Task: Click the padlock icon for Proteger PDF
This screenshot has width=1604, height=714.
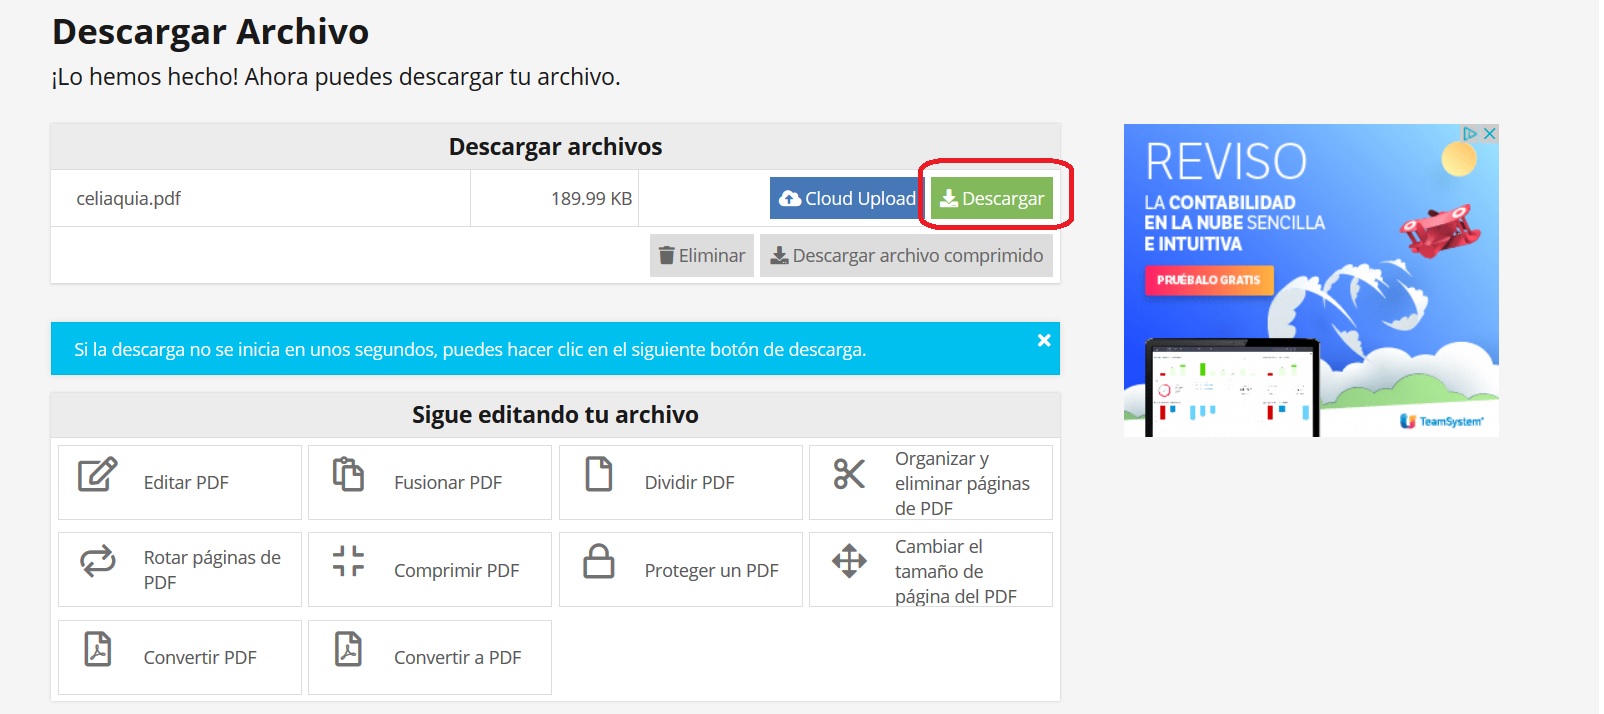Action: click(x=599, y=561)
